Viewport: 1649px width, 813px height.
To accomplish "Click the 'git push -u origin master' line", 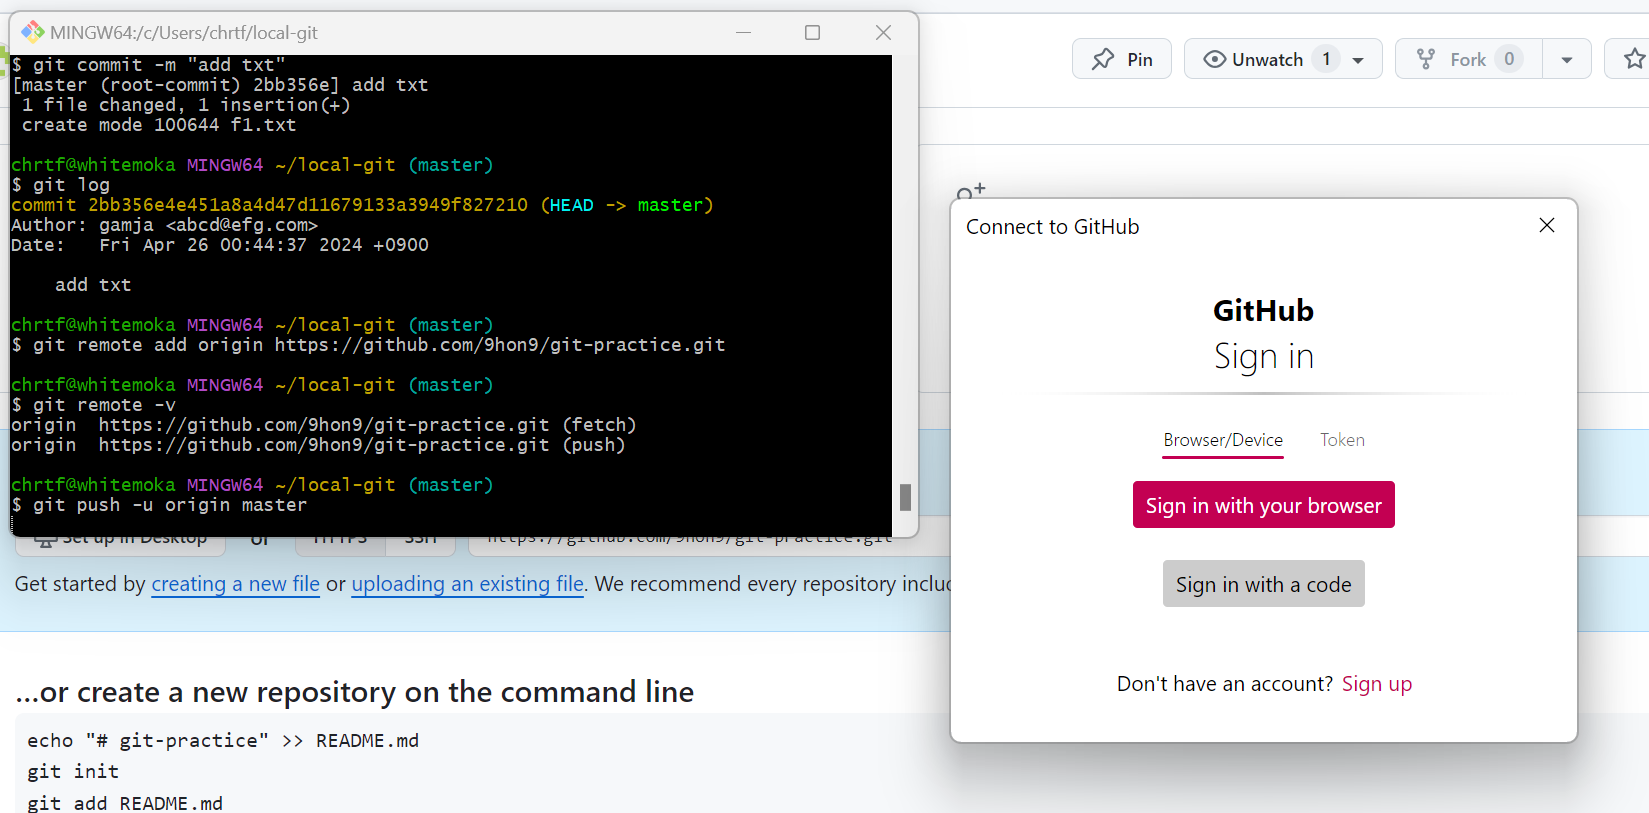I will pyautogui.click(x=160, y=505).
